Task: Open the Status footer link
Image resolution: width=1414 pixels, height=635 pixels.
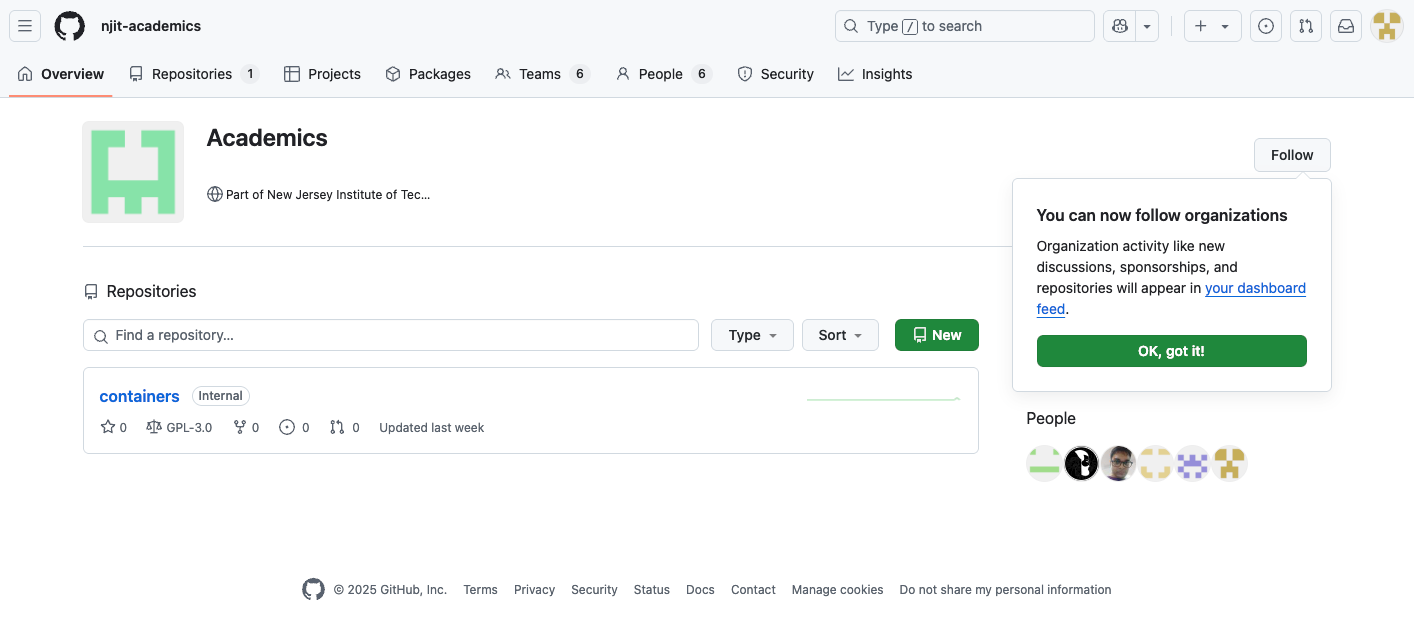Action: (x=651, y=590)
